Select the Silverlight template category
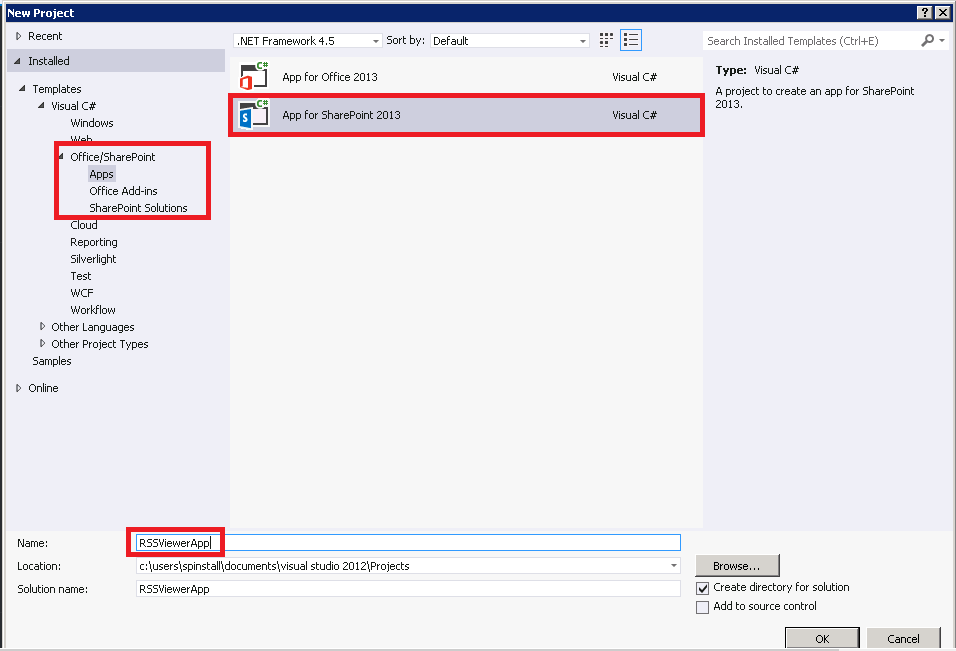The image size is (956, 651). [x=93, y=259]
